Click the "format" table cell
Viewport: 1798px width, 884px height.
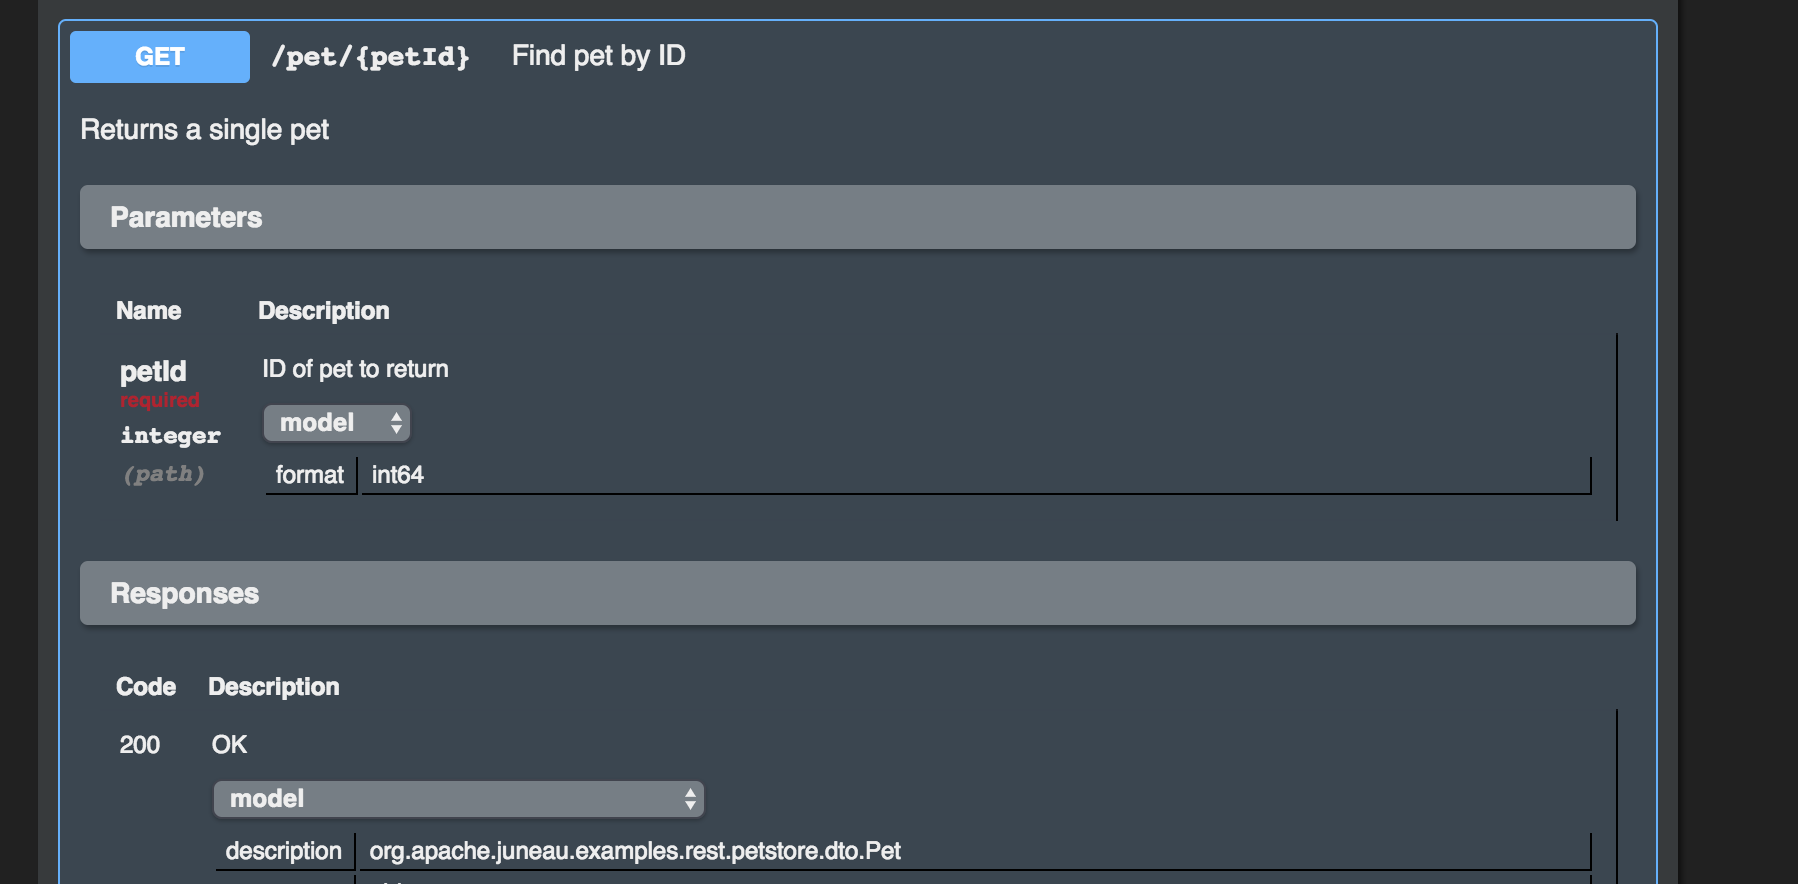(309, 475)
